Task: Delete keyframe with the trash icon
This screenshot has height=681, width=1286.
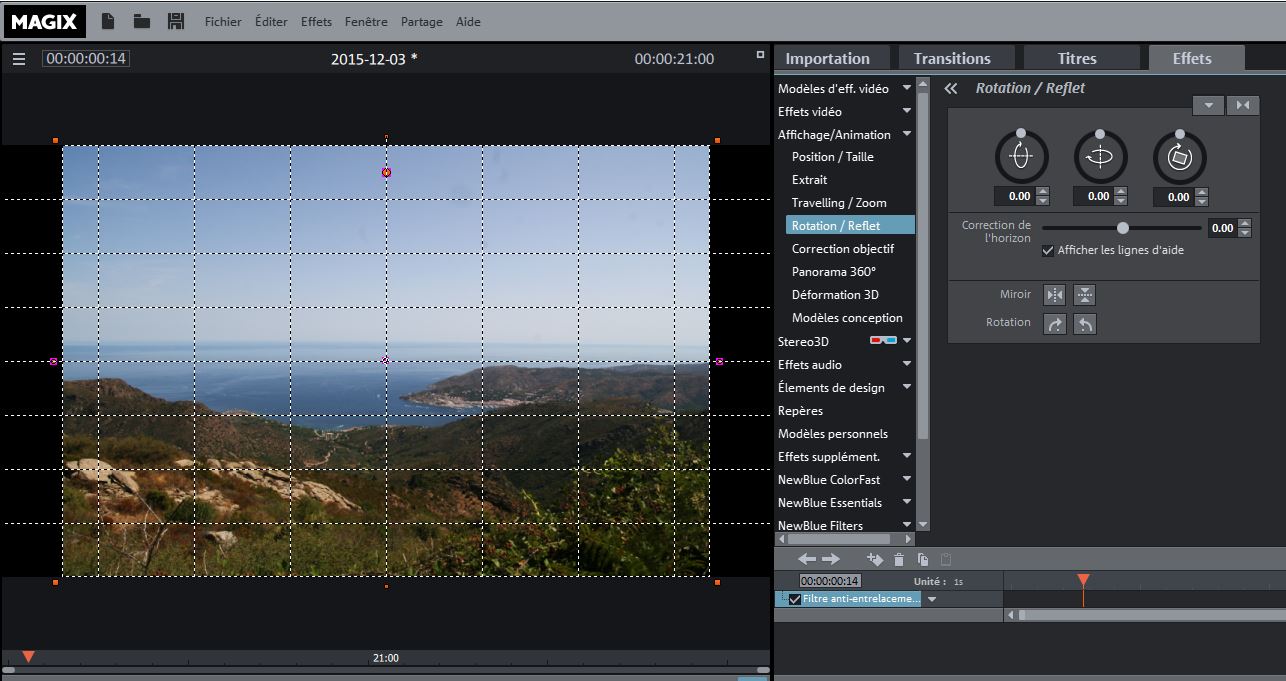Action: 899,560
